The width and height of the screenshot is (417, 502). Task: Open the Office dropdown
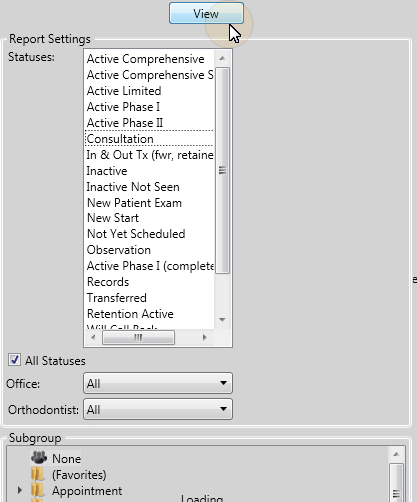tap(158, 383)
